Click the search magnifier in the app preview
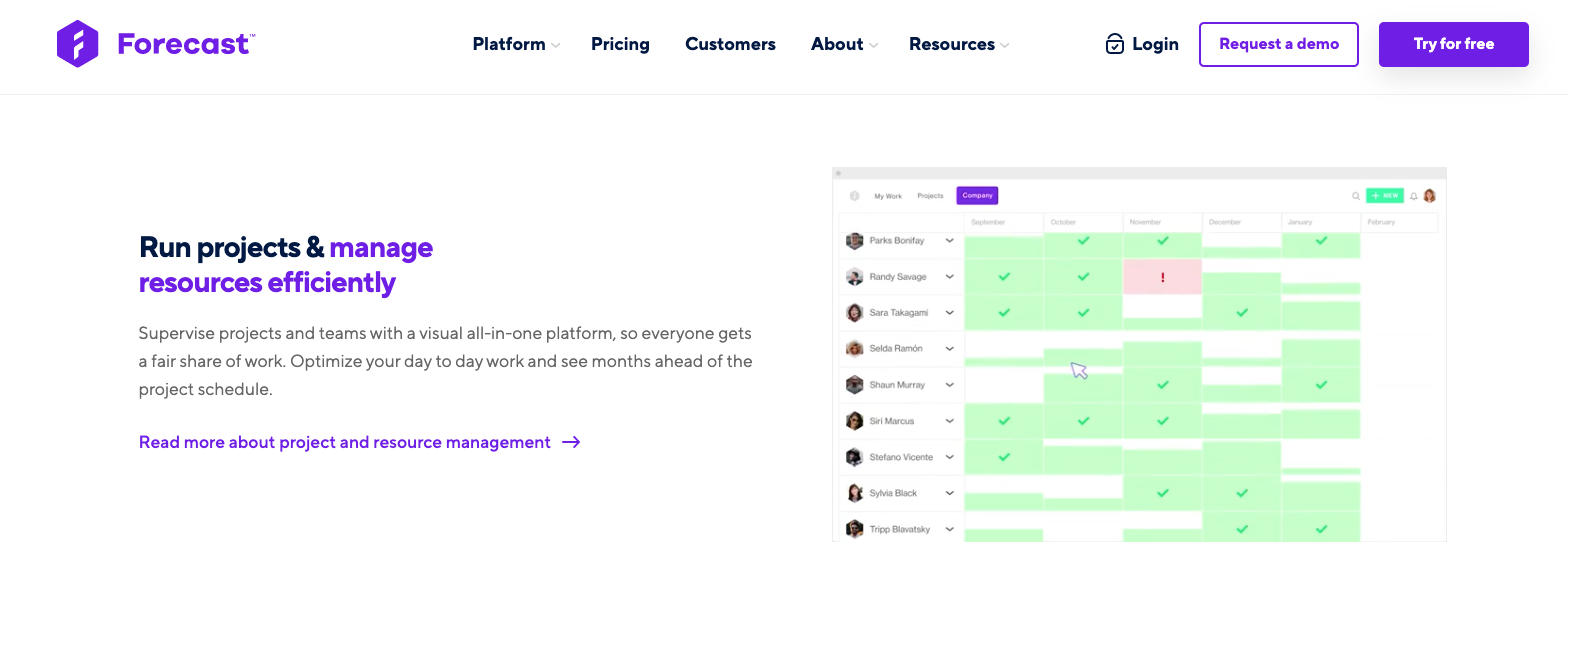This screenshot has height=646, width=1569. pyautogui.click(x=1356, y=196)
